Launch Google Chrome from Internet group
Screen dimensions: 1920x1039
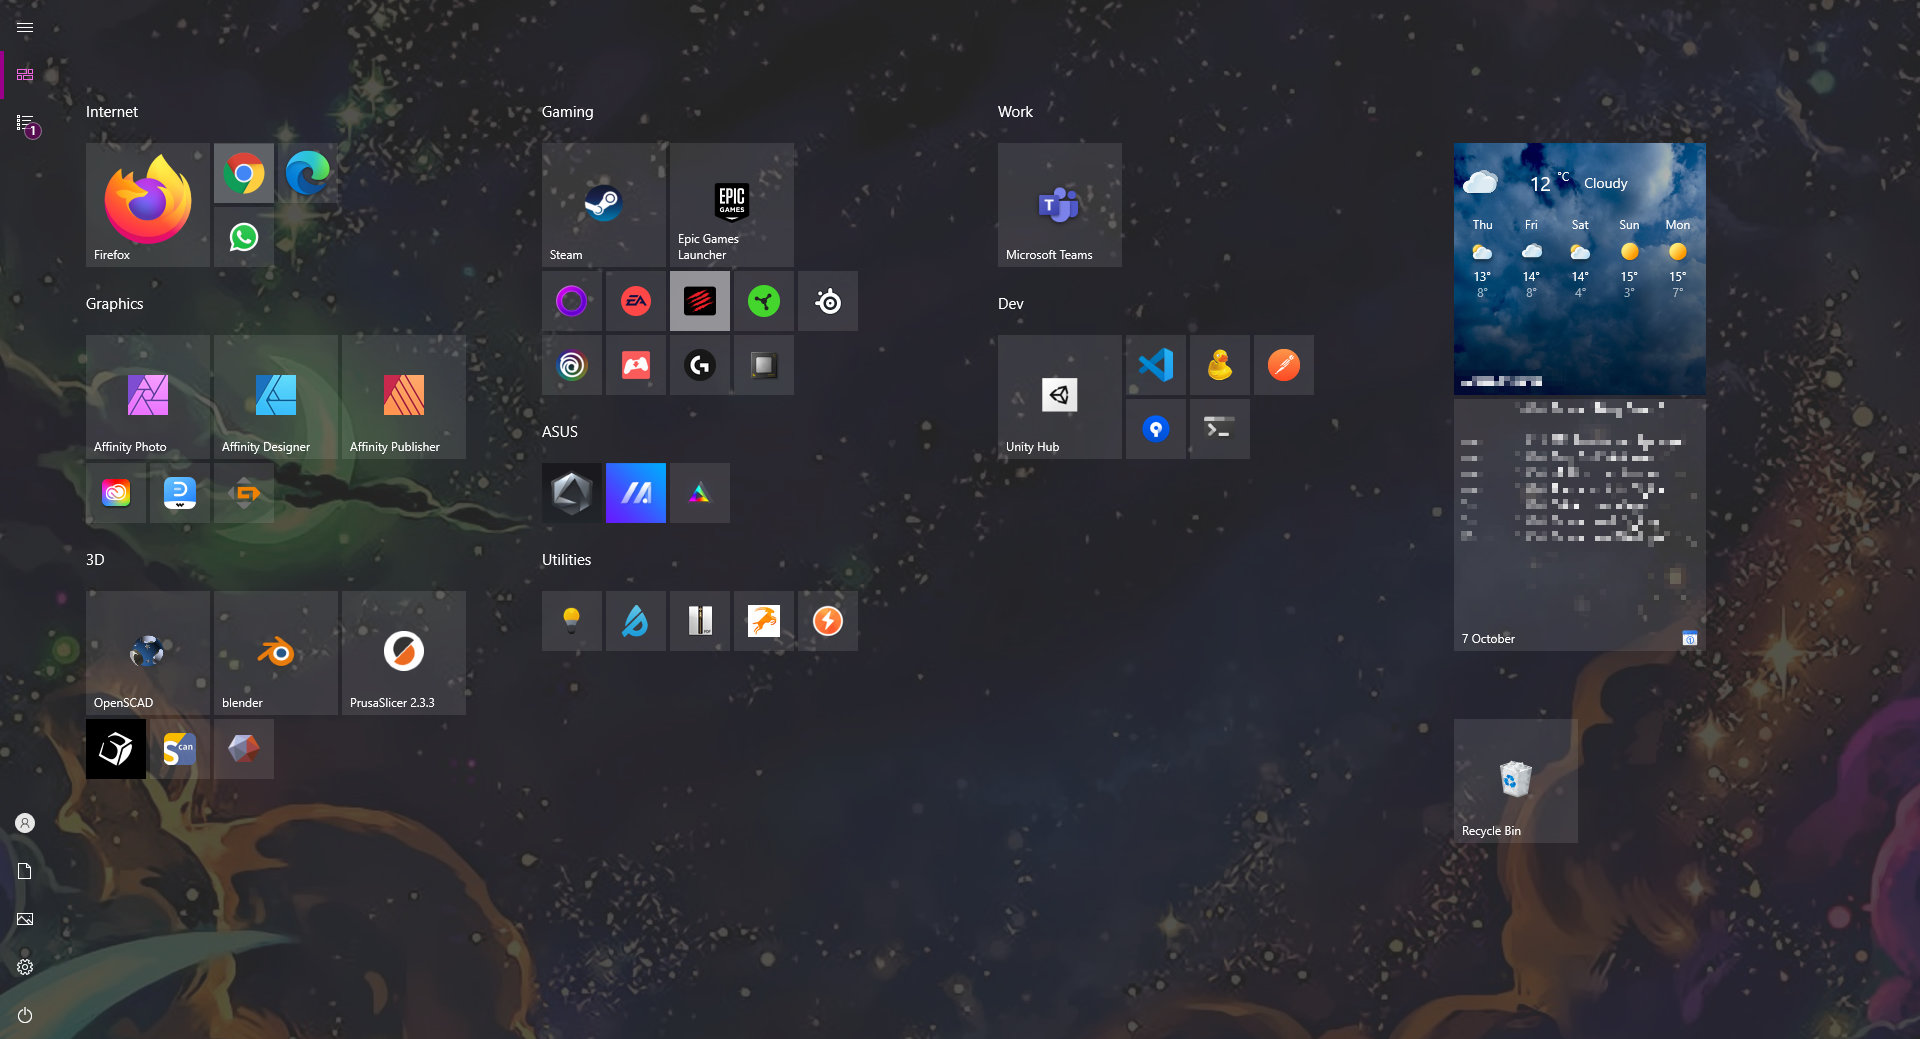click(x=244, y=173)
